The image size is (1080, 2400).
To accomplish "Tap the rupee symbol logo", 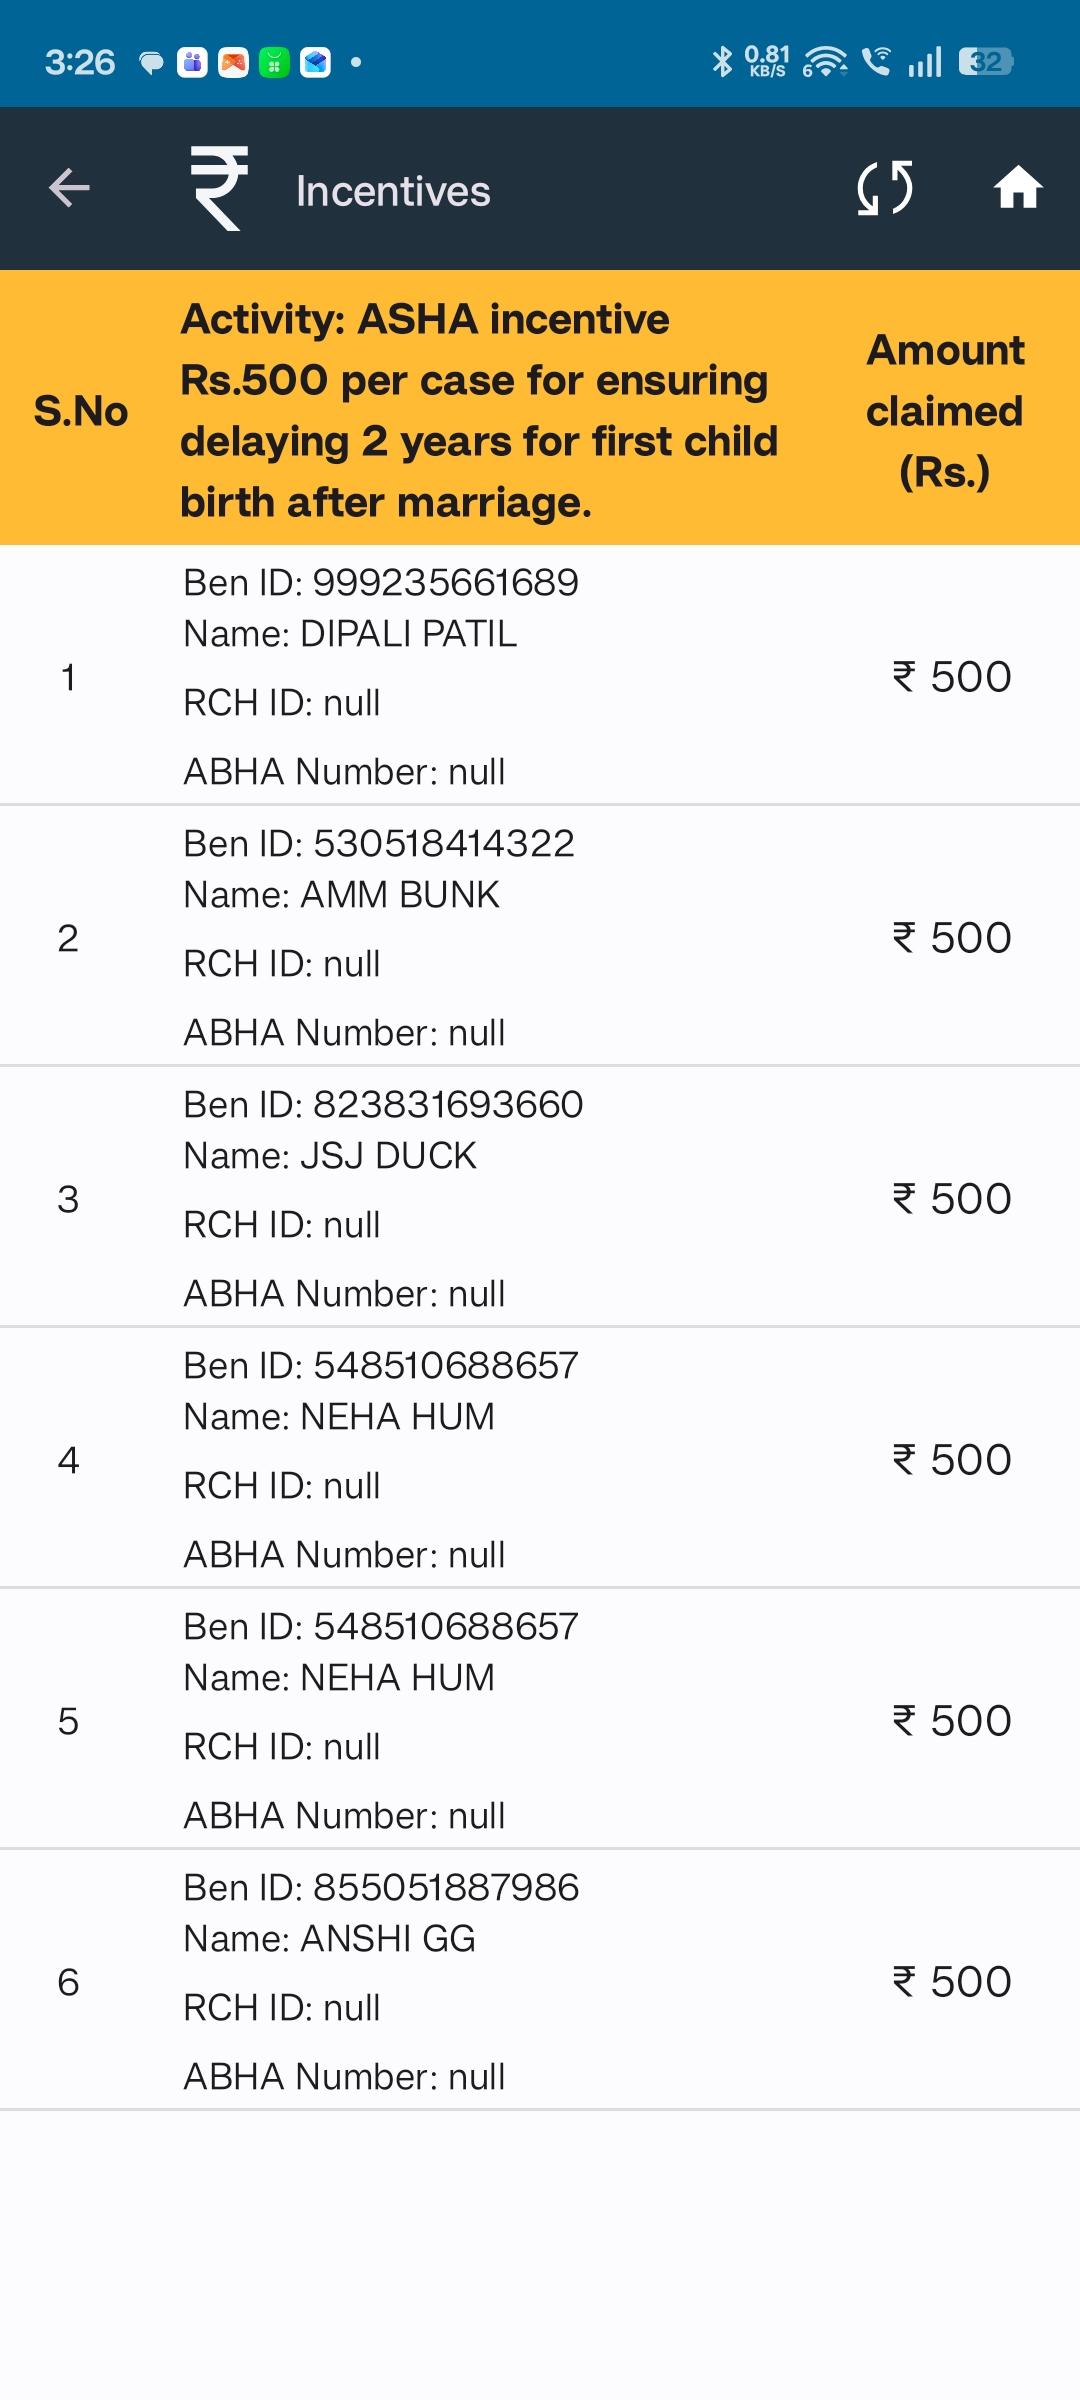I will (x=220, y=188).
